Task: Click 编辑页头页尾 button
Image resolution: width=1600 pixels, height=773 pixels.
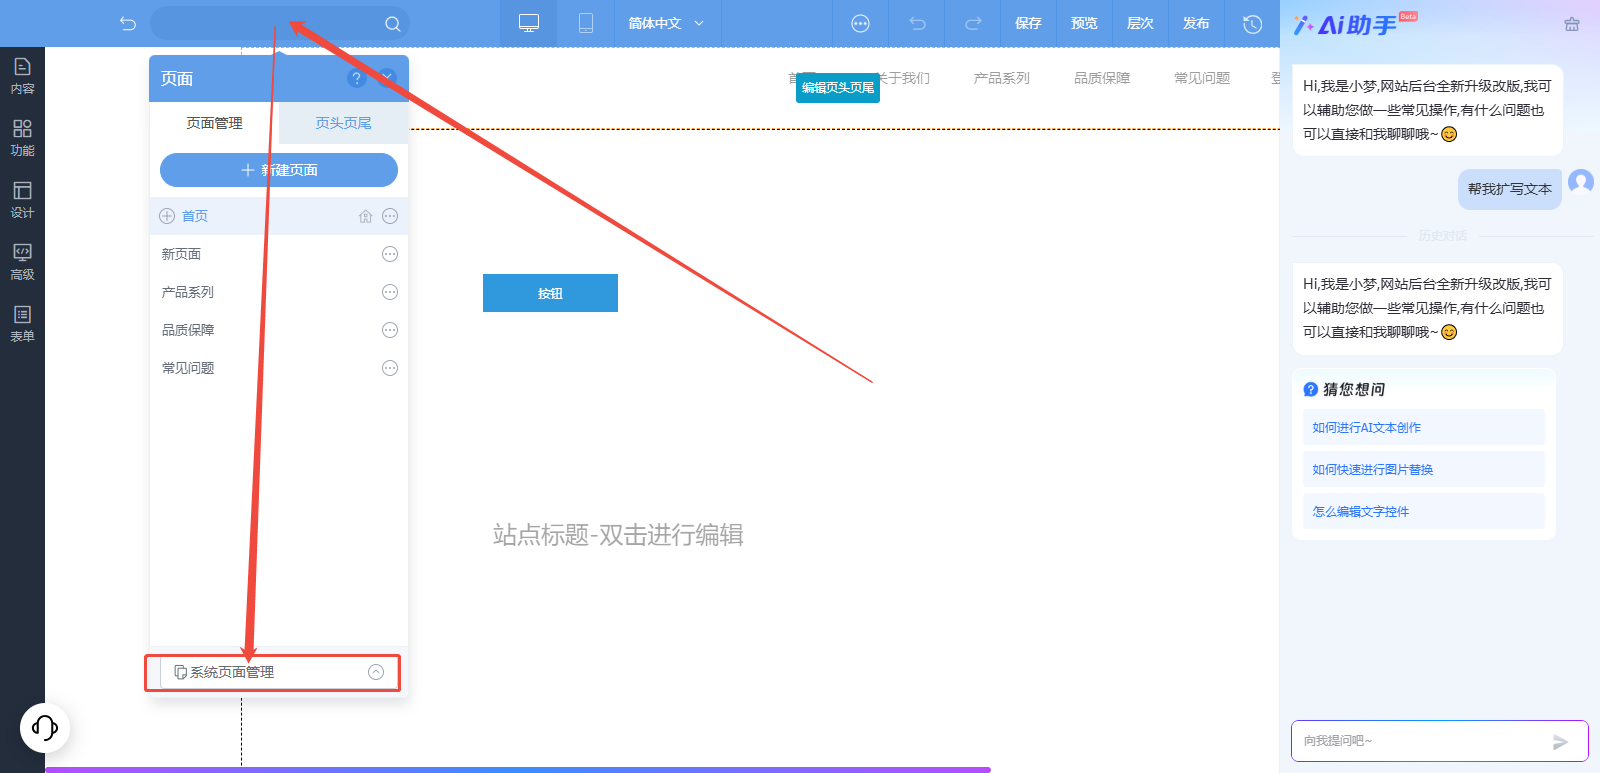Action: pos(838,87)
